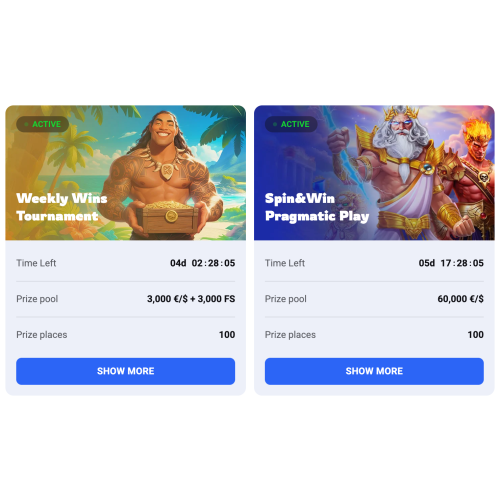Click the Prize places row on Spin&Win card

[x=374, y=334]
